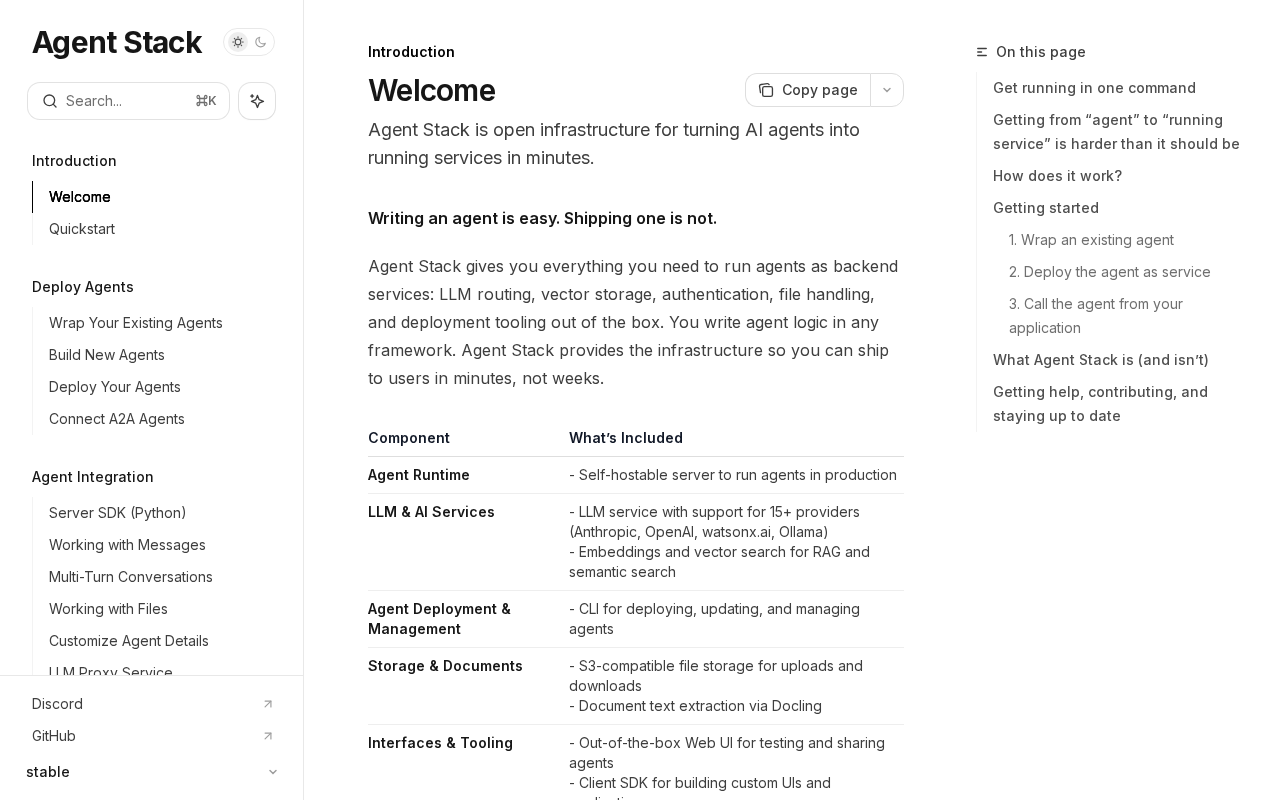
Task: Expand the stable version selector
Action: click(x=152, y=772)
